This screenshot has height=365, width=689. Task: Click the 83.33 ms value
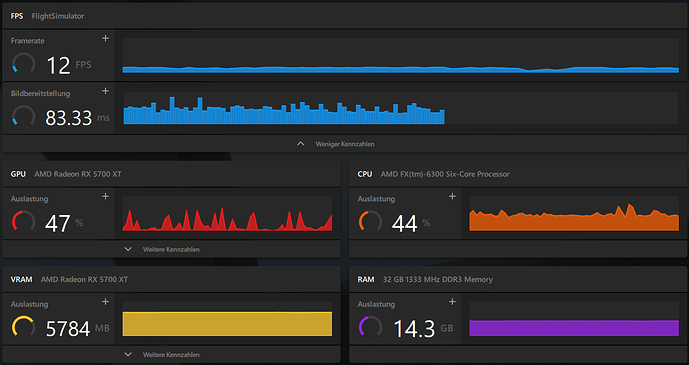pyautogui.click(x=77, y=118)
